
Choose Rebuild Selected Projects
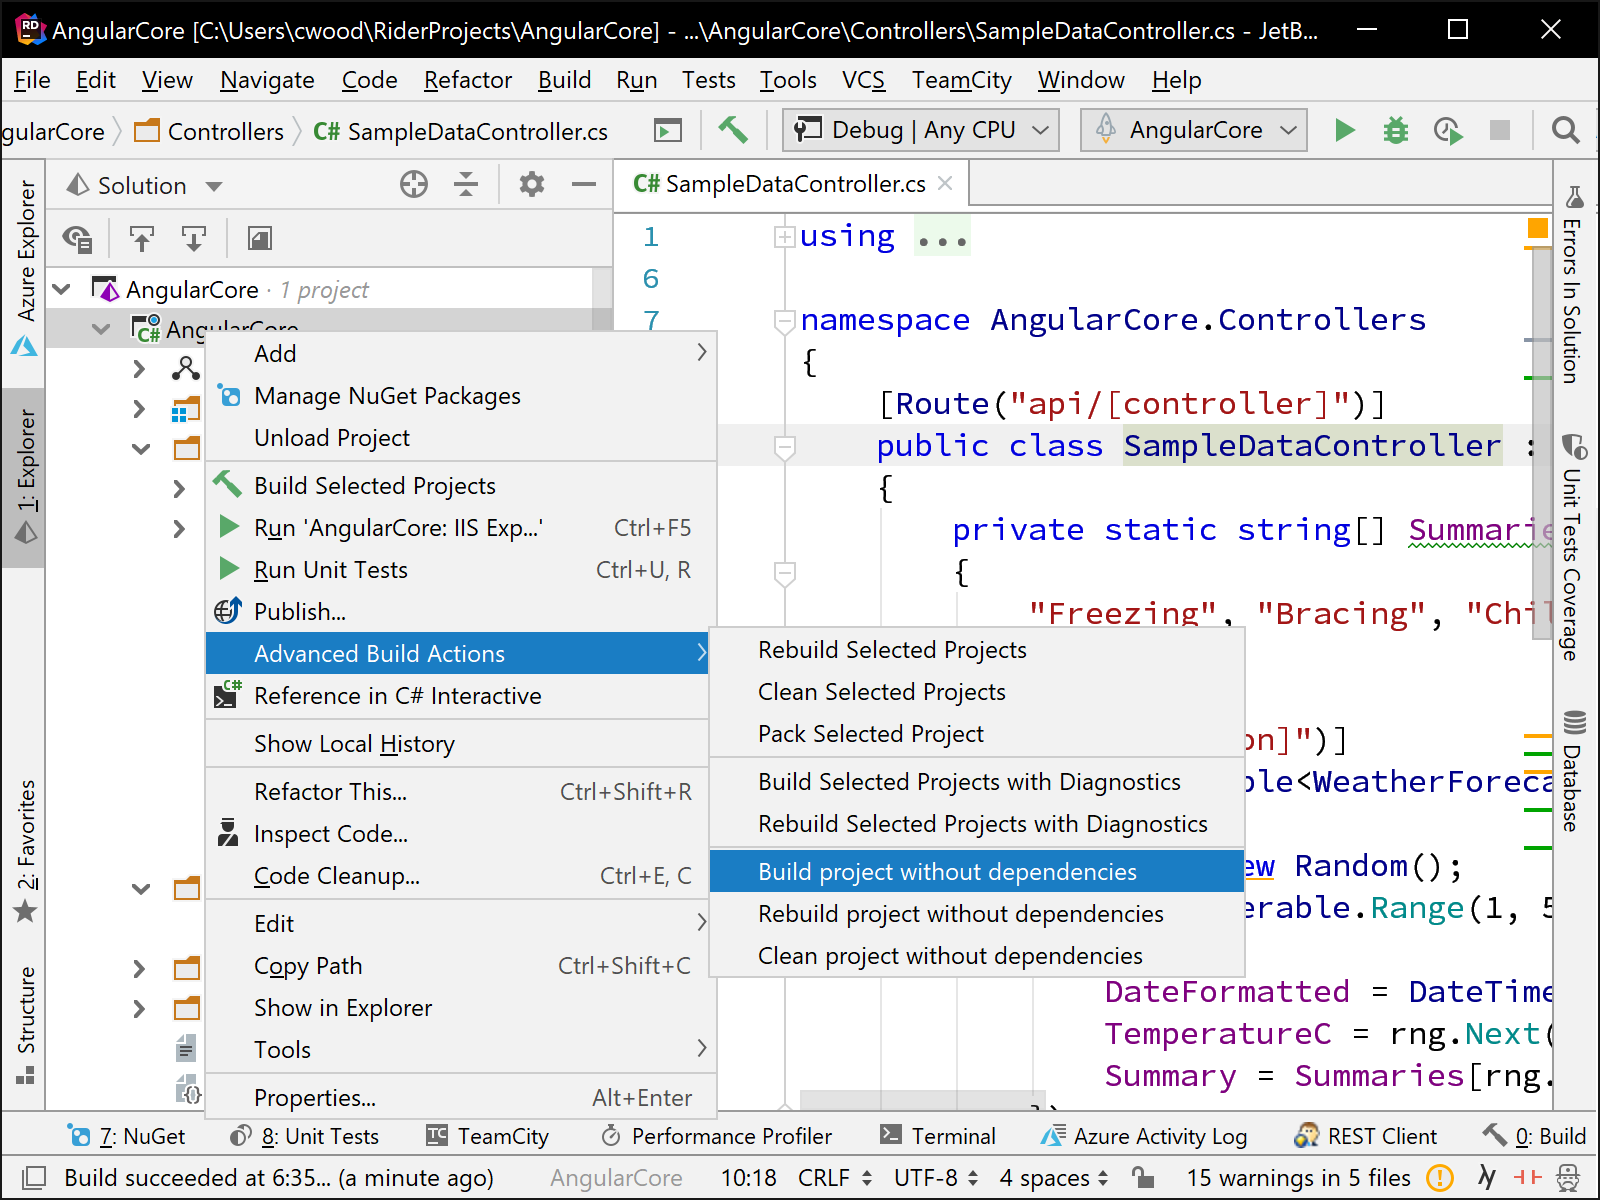(977, 650)
